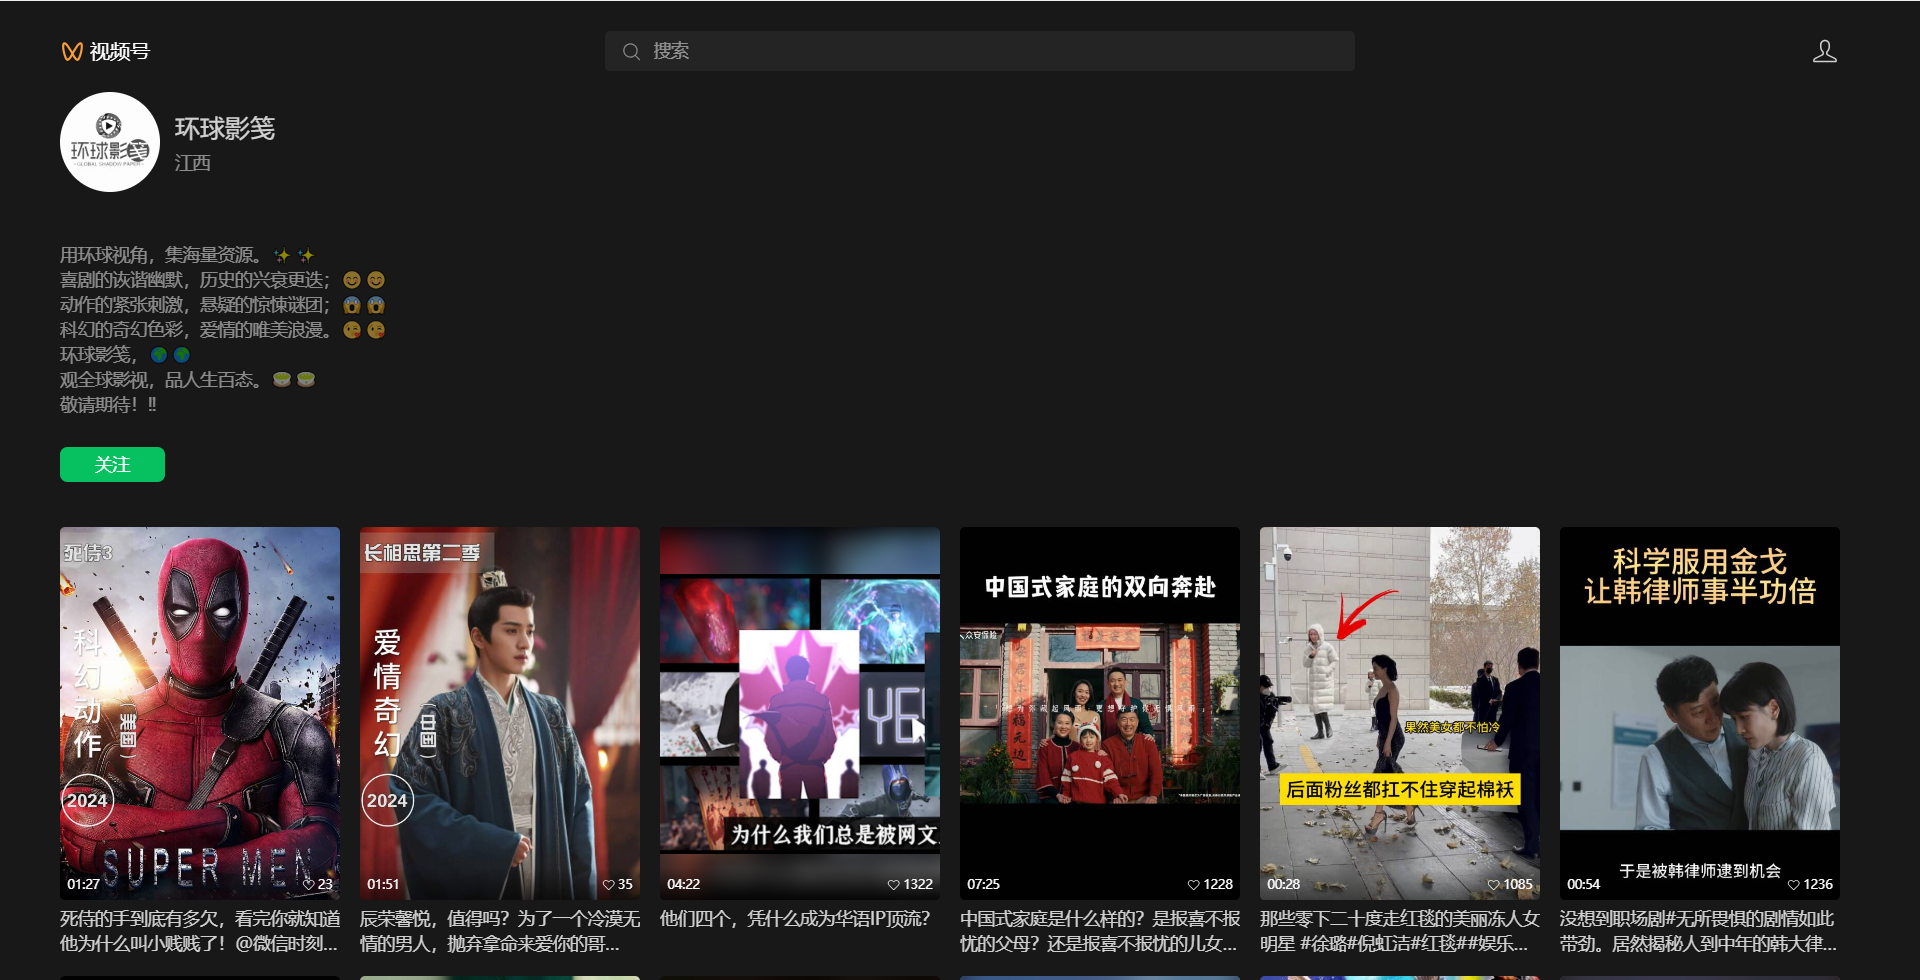
Task: Click the 环球影笺 channel avatar
Action: (x=110, y=142)
